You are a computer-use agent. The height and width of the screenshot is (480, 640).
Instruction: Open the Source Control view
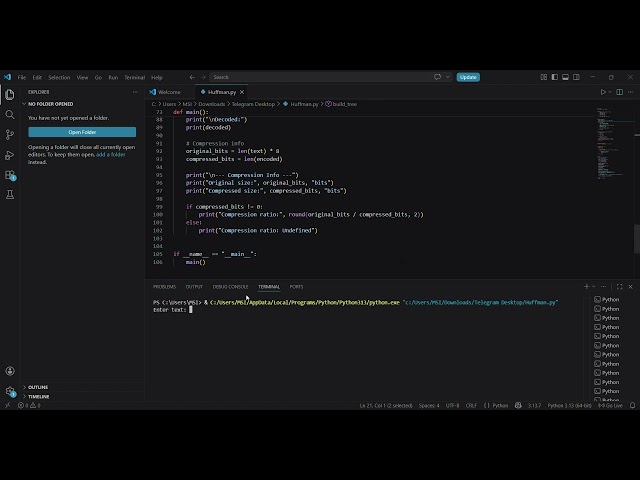[x=10, y=135]
